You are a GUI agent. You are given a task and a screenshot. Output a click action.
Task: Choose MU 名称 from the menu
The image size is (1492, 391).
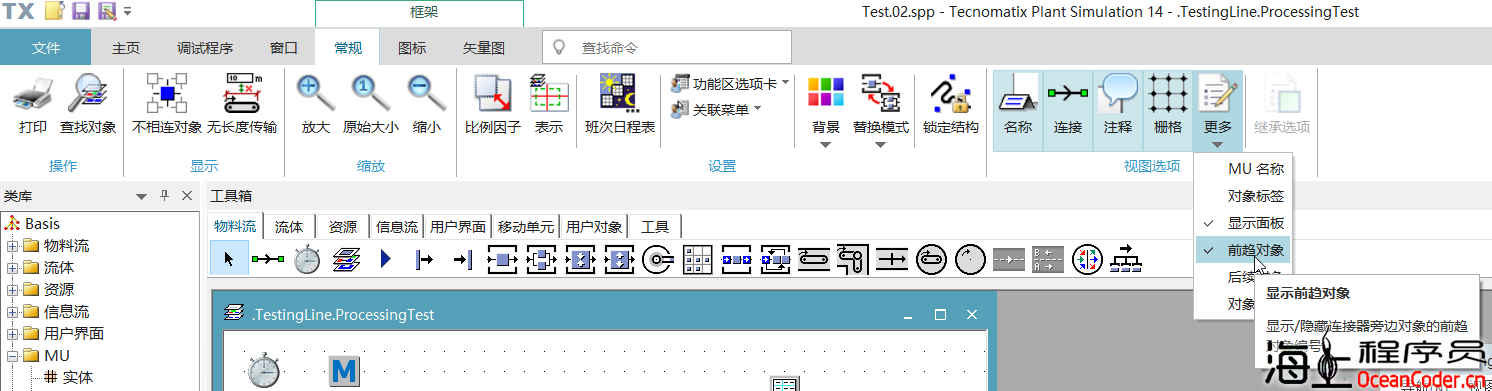1256,169
